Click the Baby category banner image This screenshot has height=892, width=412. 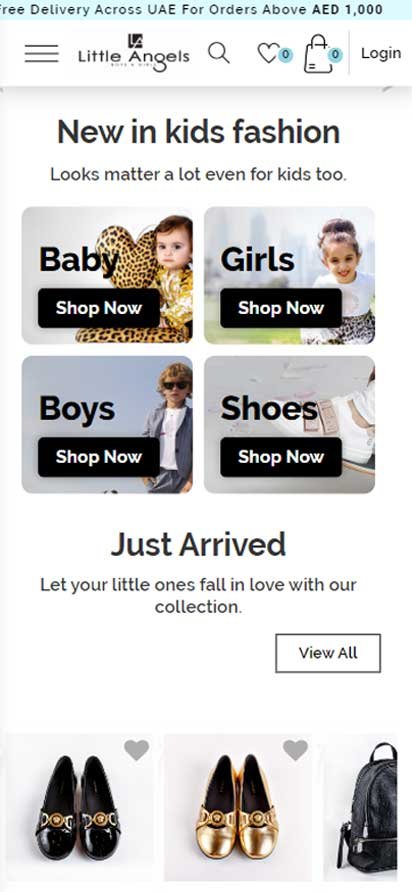pyautogui.click(x=107, y=275)
